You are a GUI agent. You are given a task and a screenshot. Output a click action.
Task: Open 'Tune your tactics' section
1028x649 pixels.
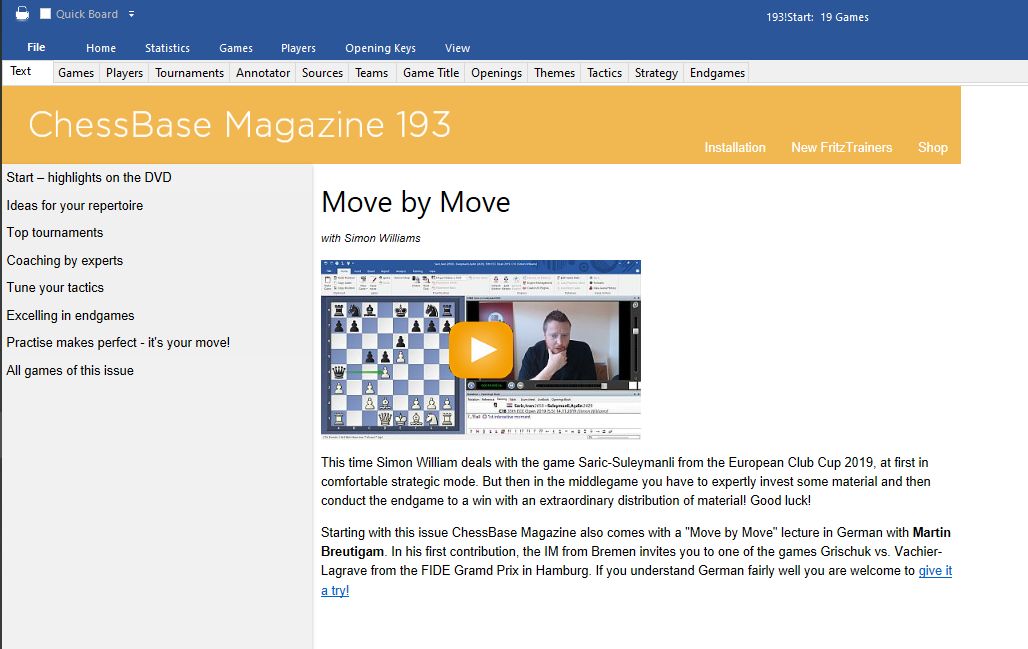tap(55, 288)
